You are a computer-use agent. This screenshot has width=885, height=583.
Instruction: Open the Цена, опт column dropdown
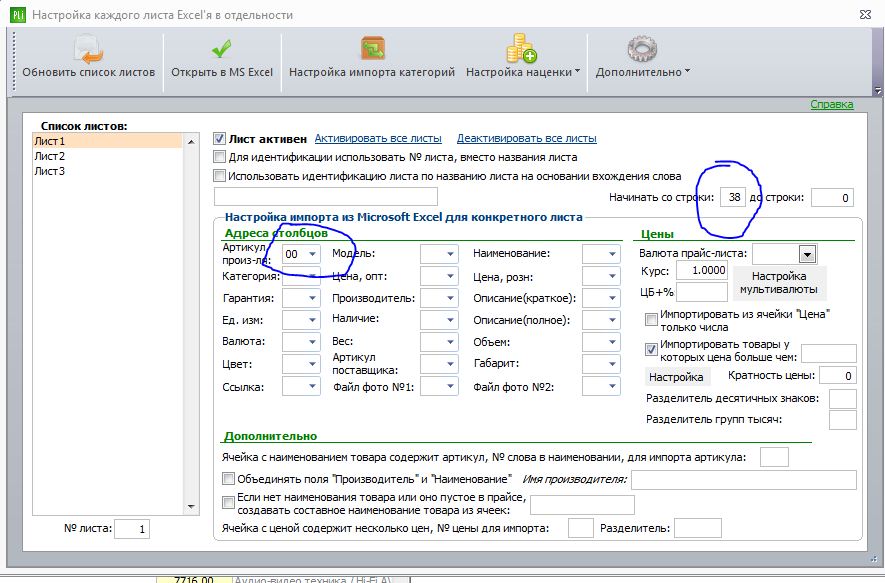450,277
